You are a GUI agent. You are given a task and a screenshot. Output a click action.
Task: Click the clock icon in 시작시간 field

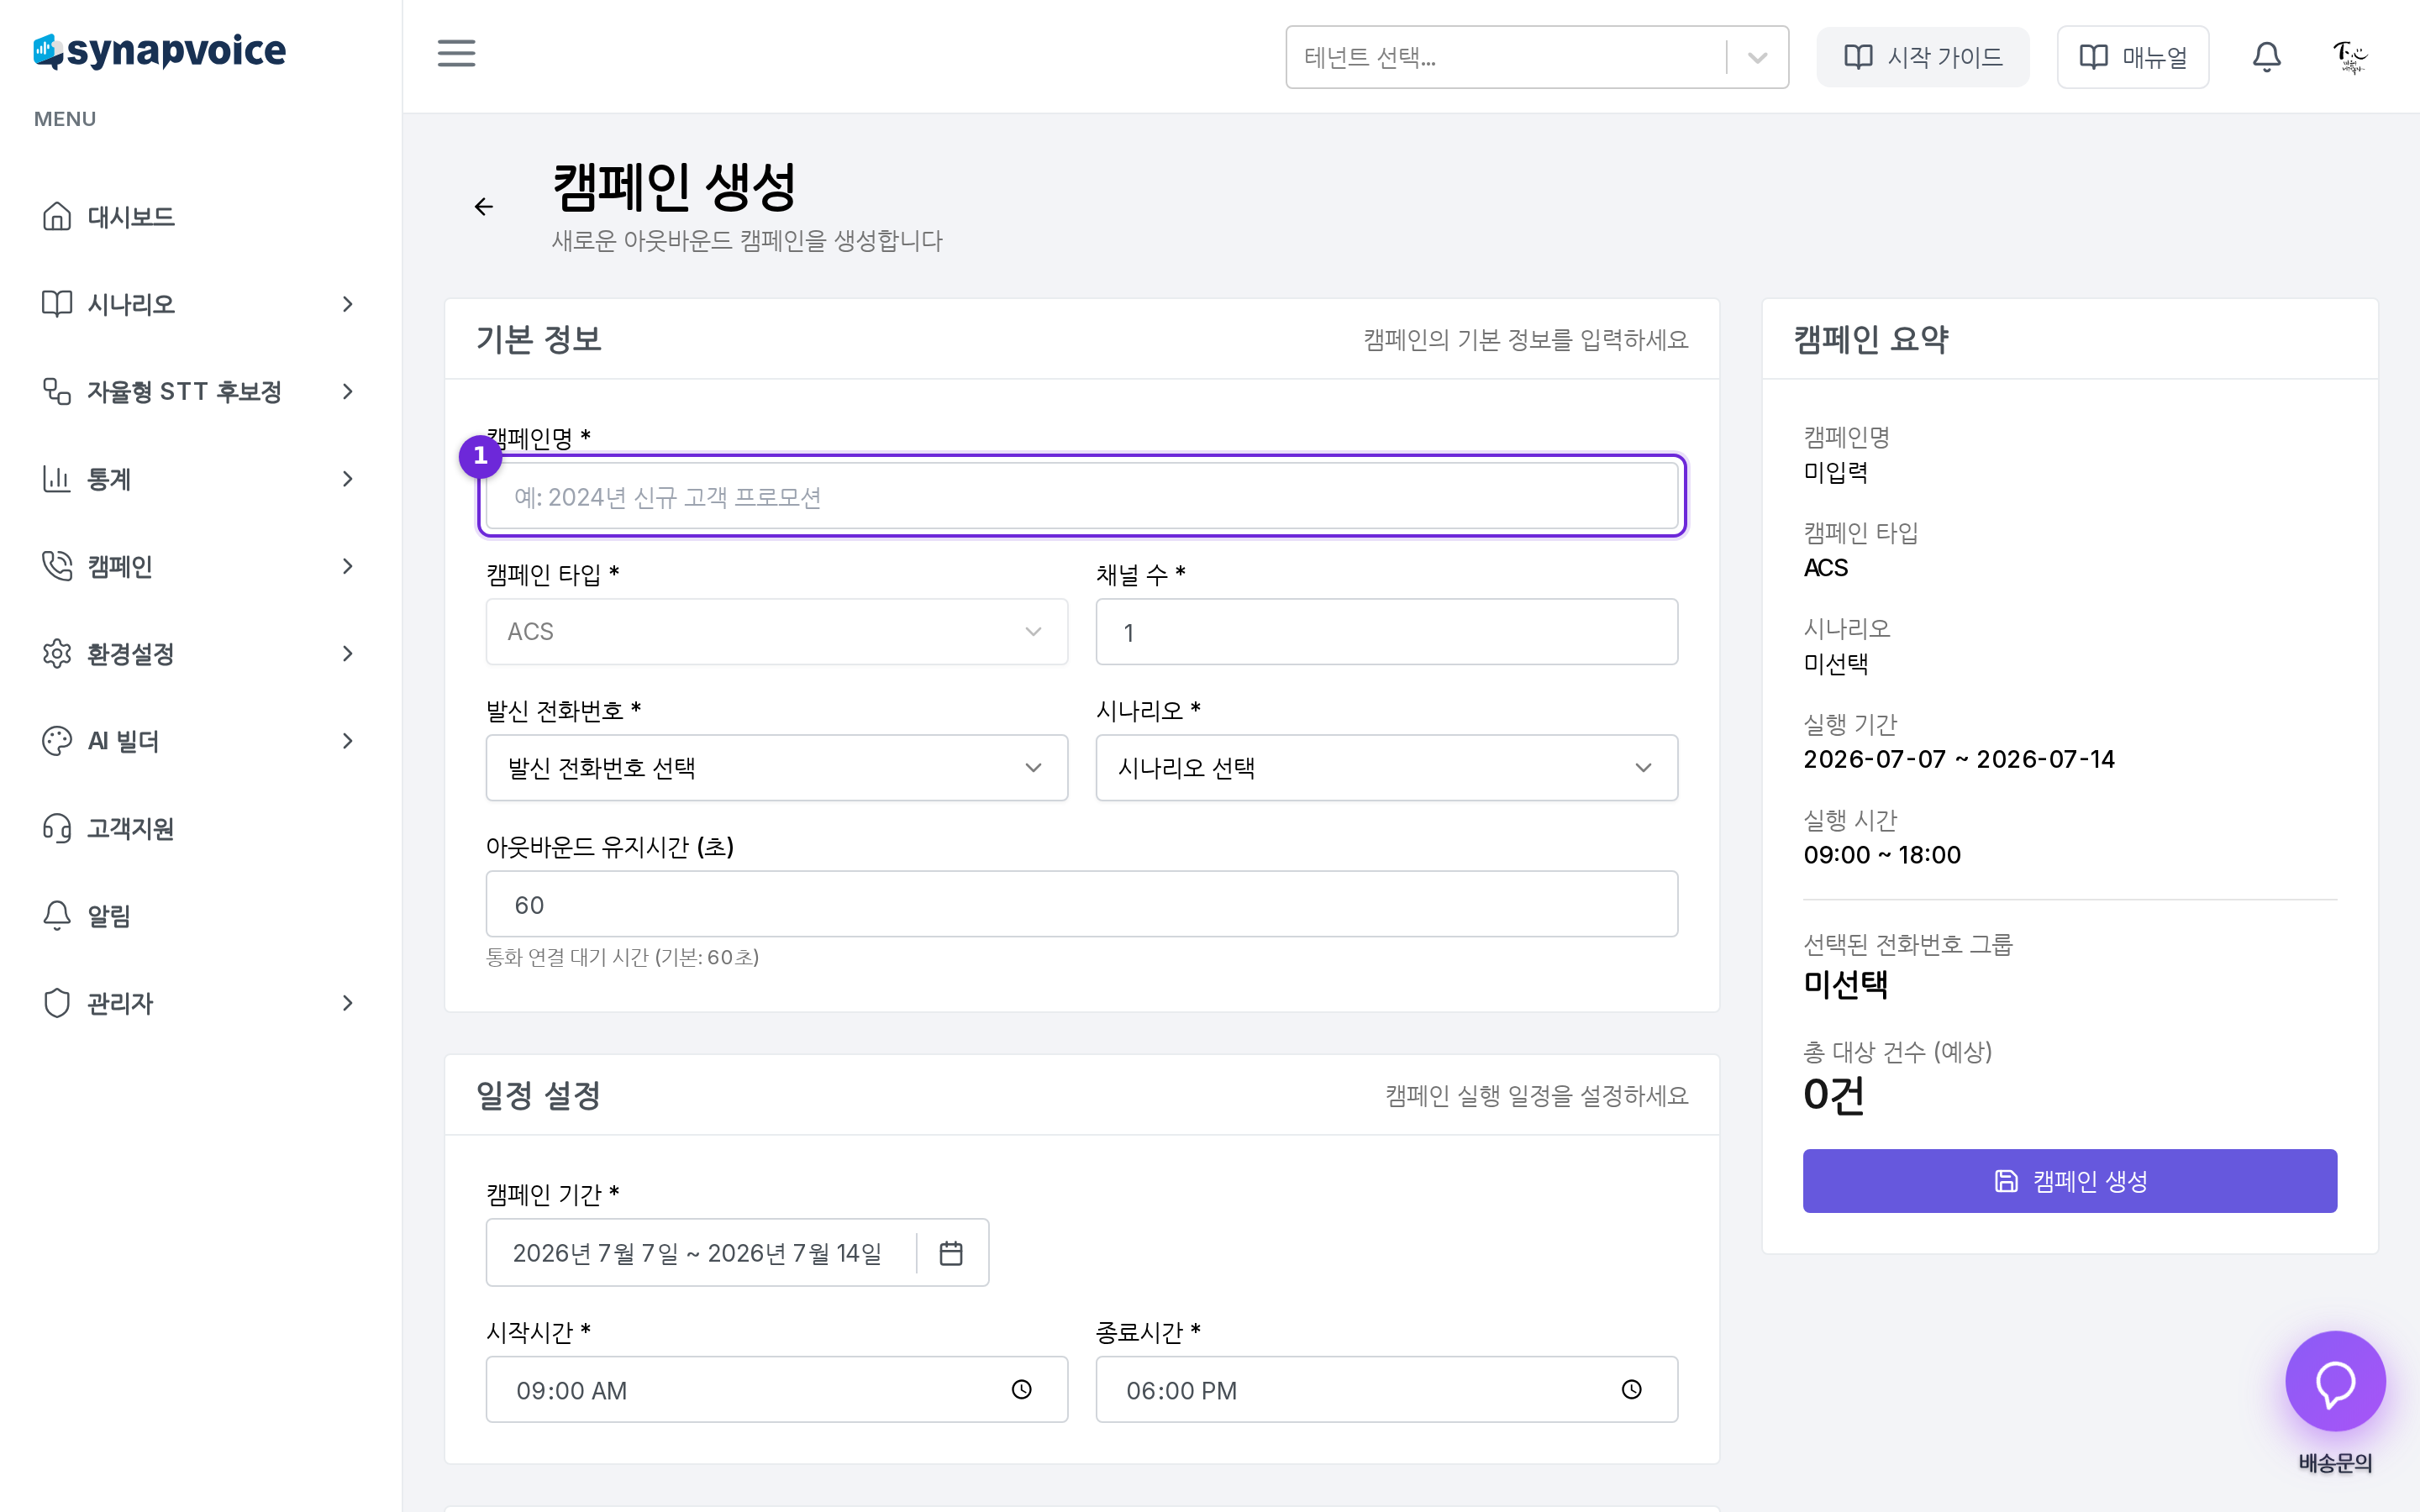(x=1021, y=1389)
